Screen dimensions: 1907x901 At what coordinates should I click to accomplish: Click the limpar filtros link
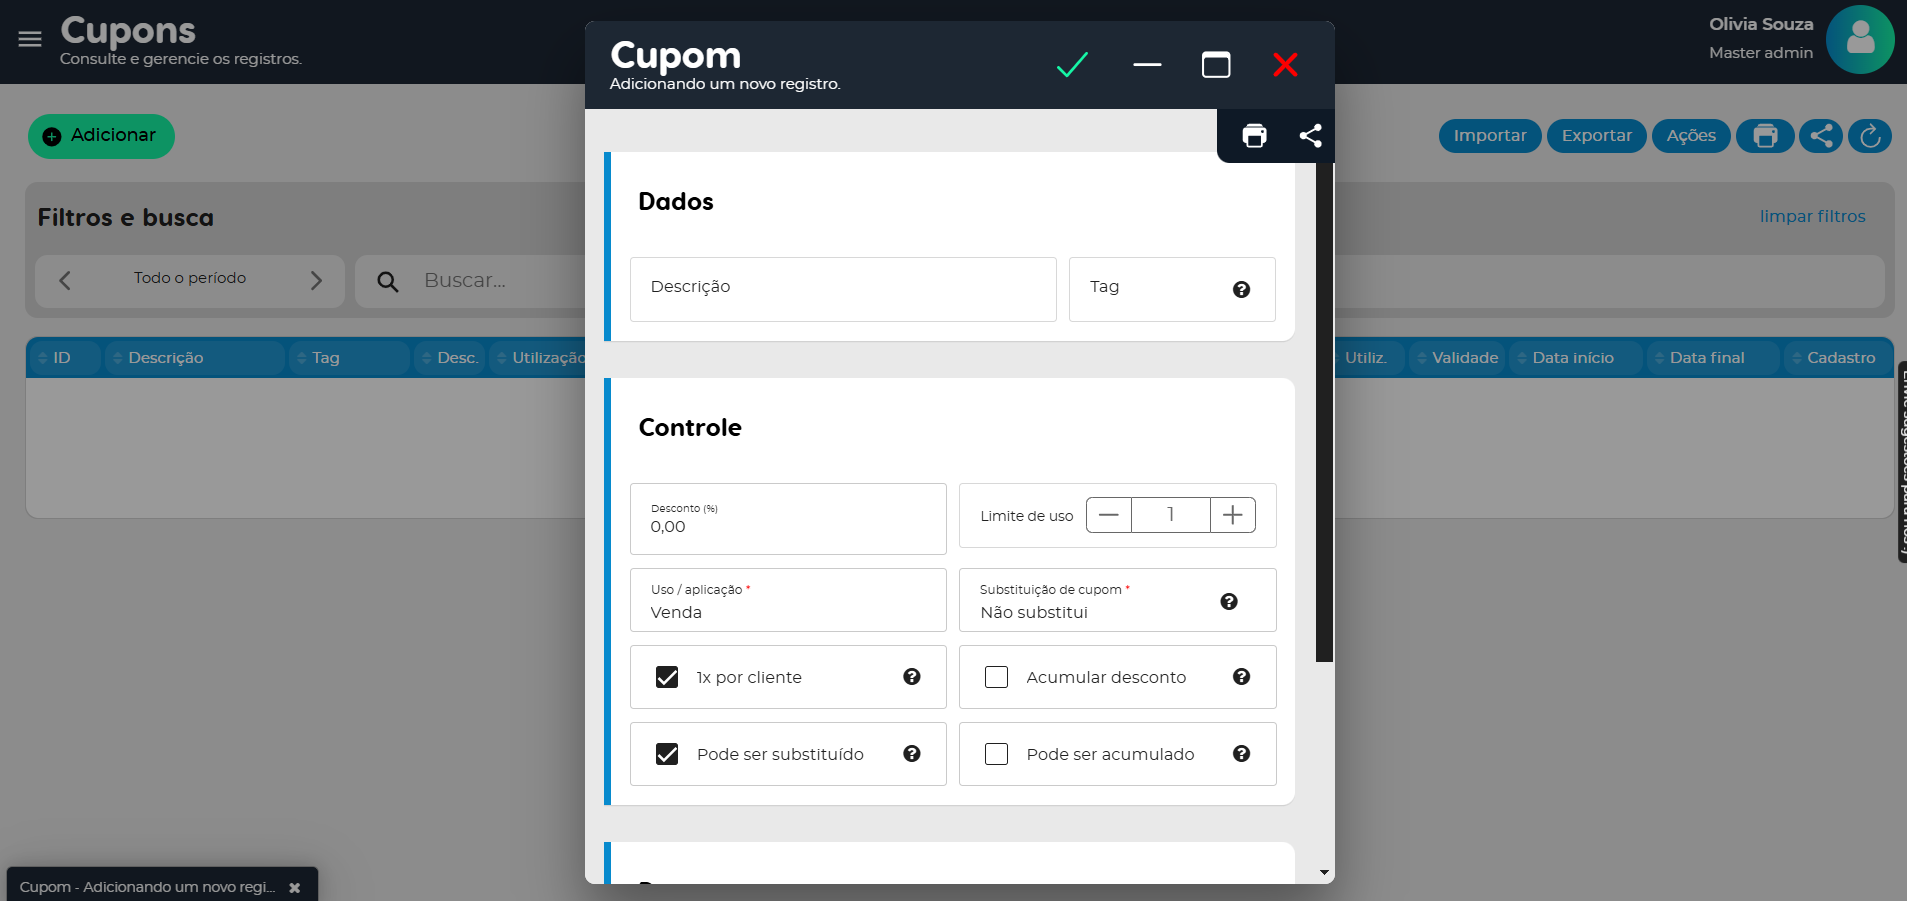coord(1812,216)
